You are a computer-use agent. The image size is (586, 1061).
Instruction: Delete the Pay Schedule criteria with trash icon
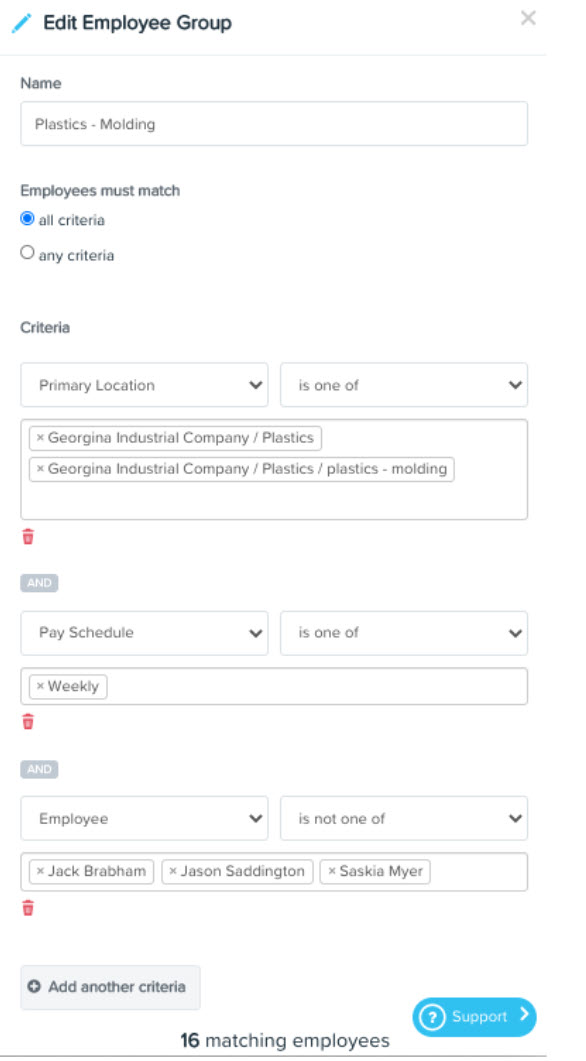28,722
